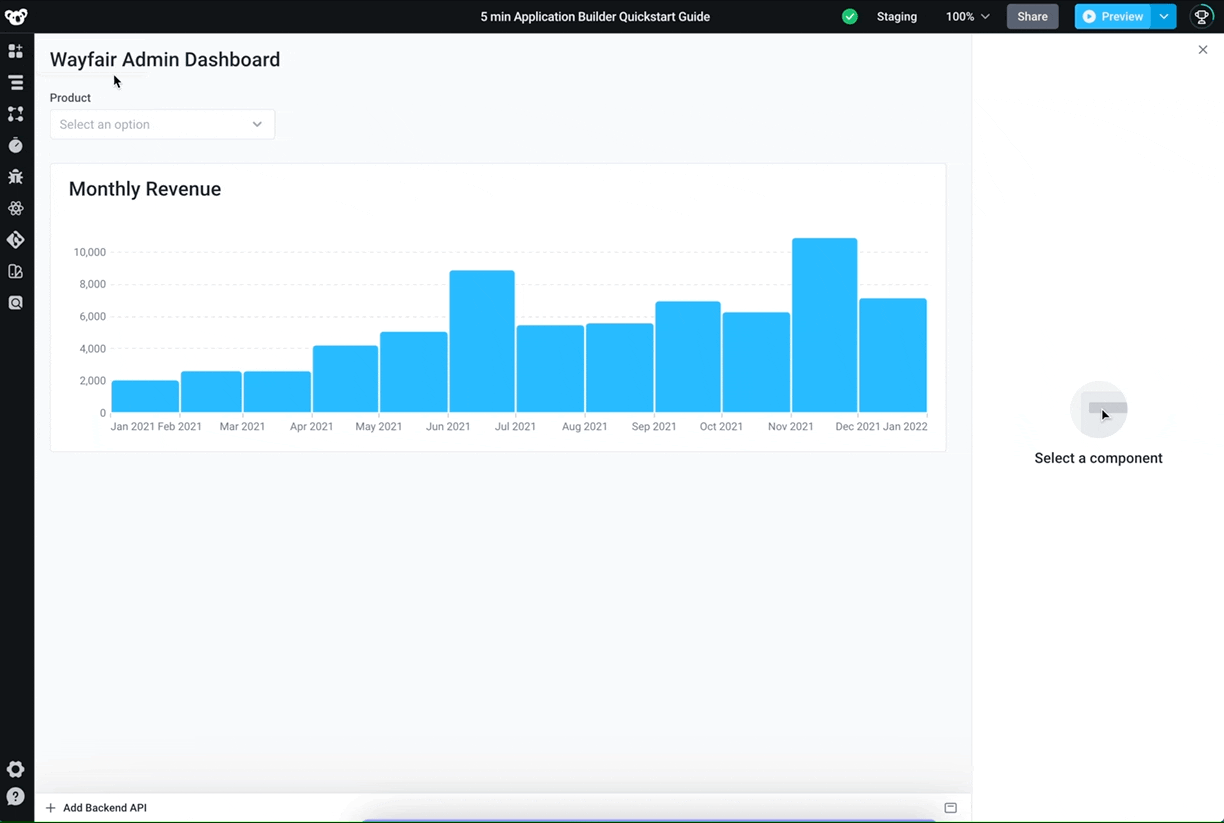This screenshot has width=1224, height=823.
Task: Click the search magnifier icon in sidebar
Action: (16, 303)
